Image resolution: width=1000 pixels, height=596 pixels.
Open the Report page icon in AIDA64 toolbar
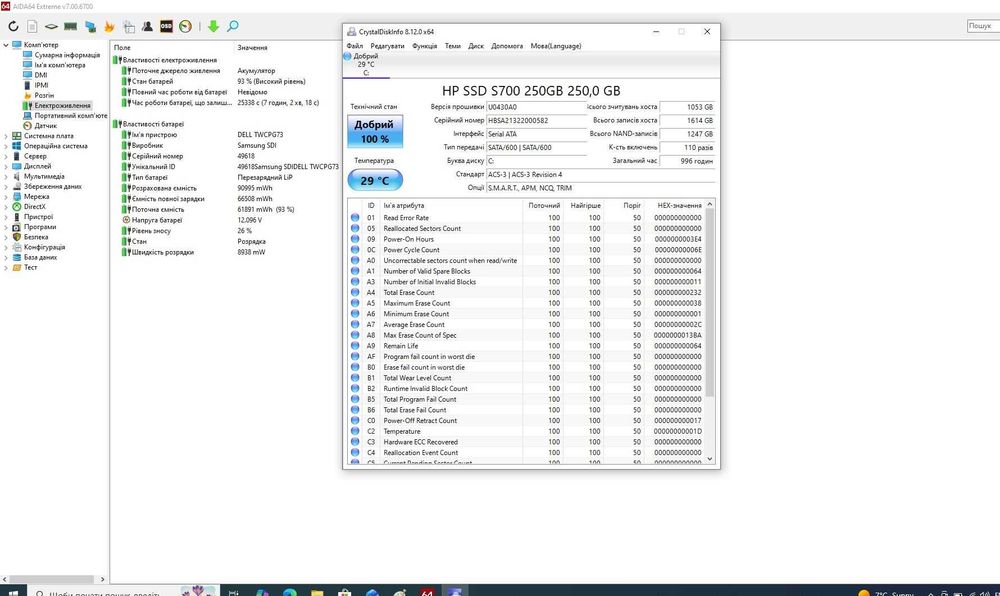32,26
